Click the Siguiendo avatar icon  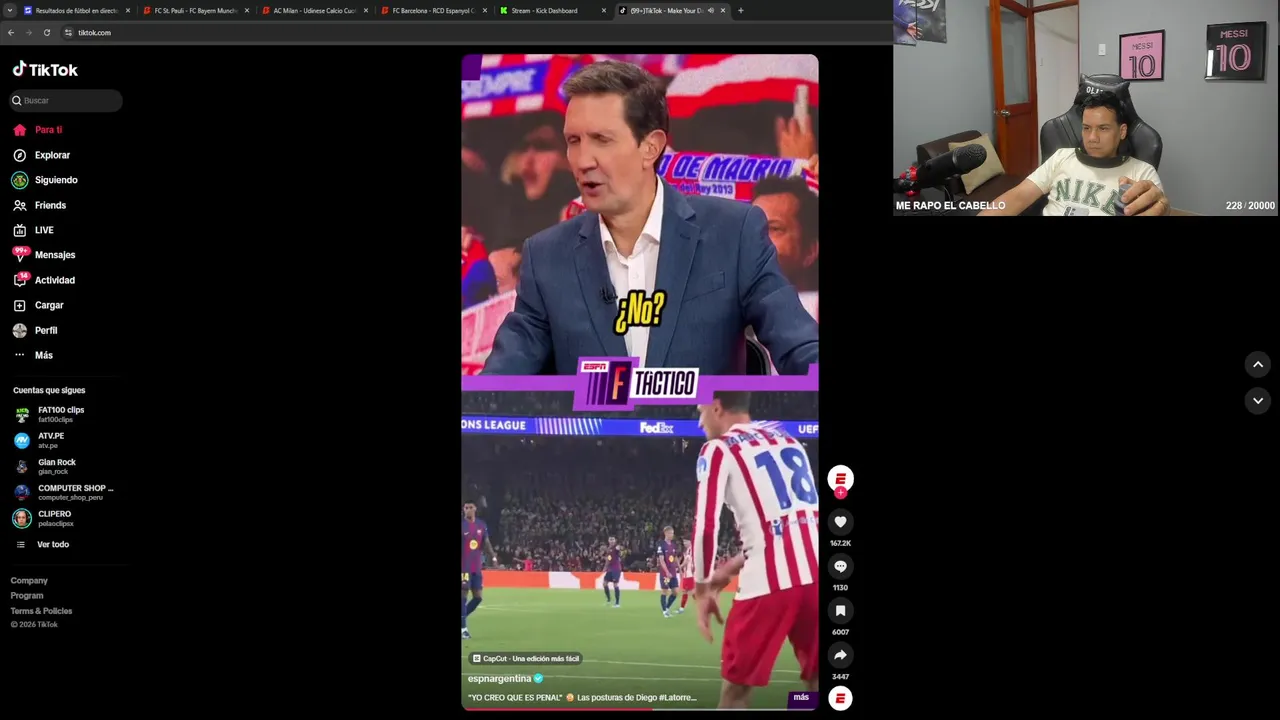click(x=19, y=180)
